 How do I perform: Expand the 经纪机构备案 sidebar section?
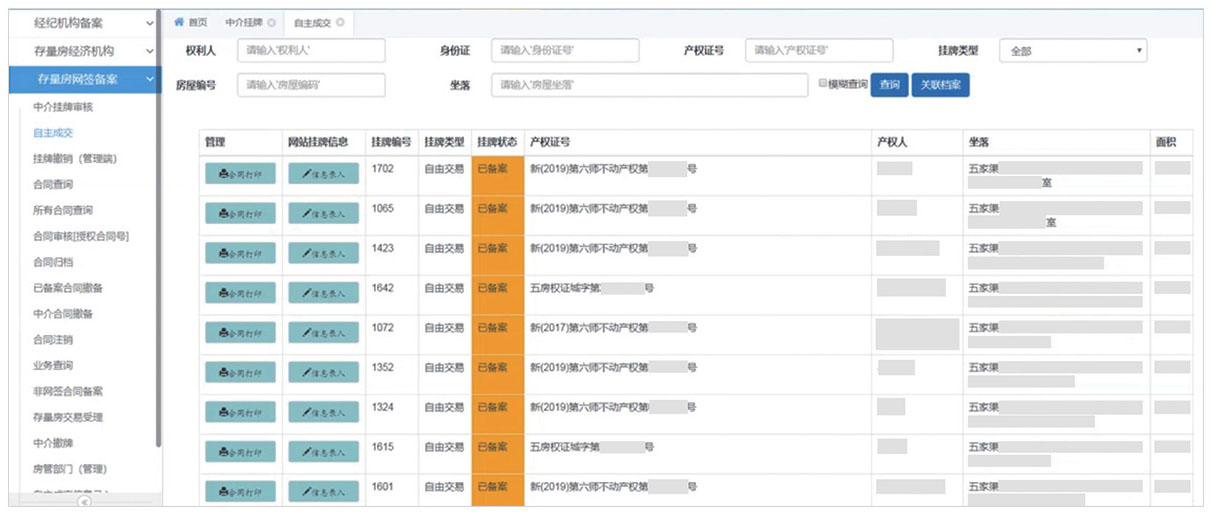(x=85, y=22)
